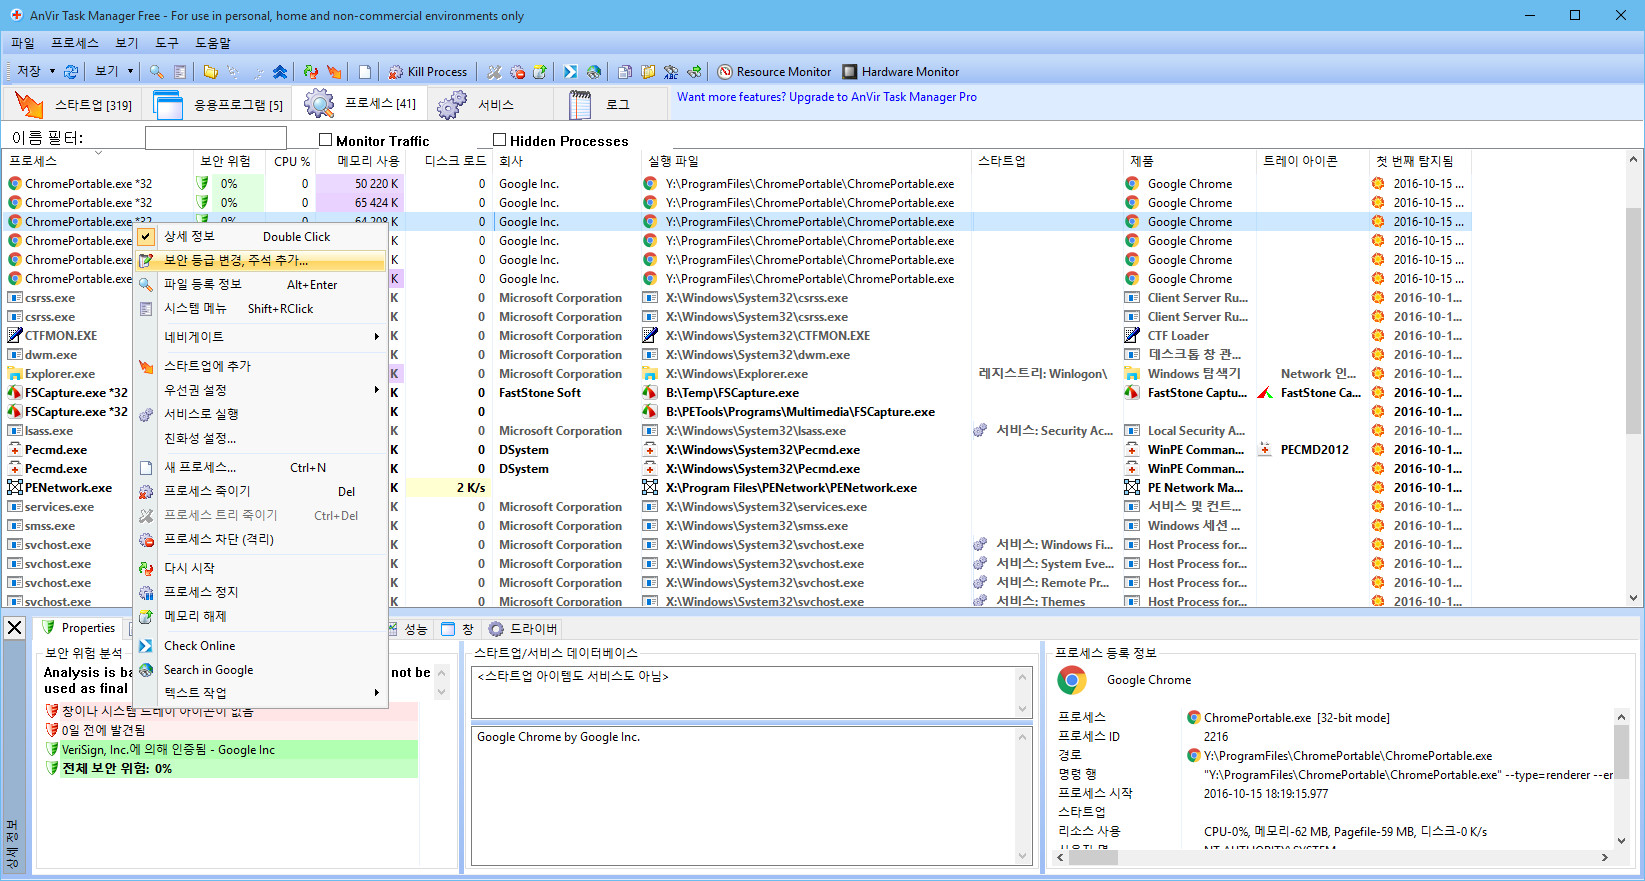Image resolution: width=1645 pixels, height=881 pixels.
Task: Select 보안 등급 변경, 주석 추가 menu entry
Action: coord(260,261)
